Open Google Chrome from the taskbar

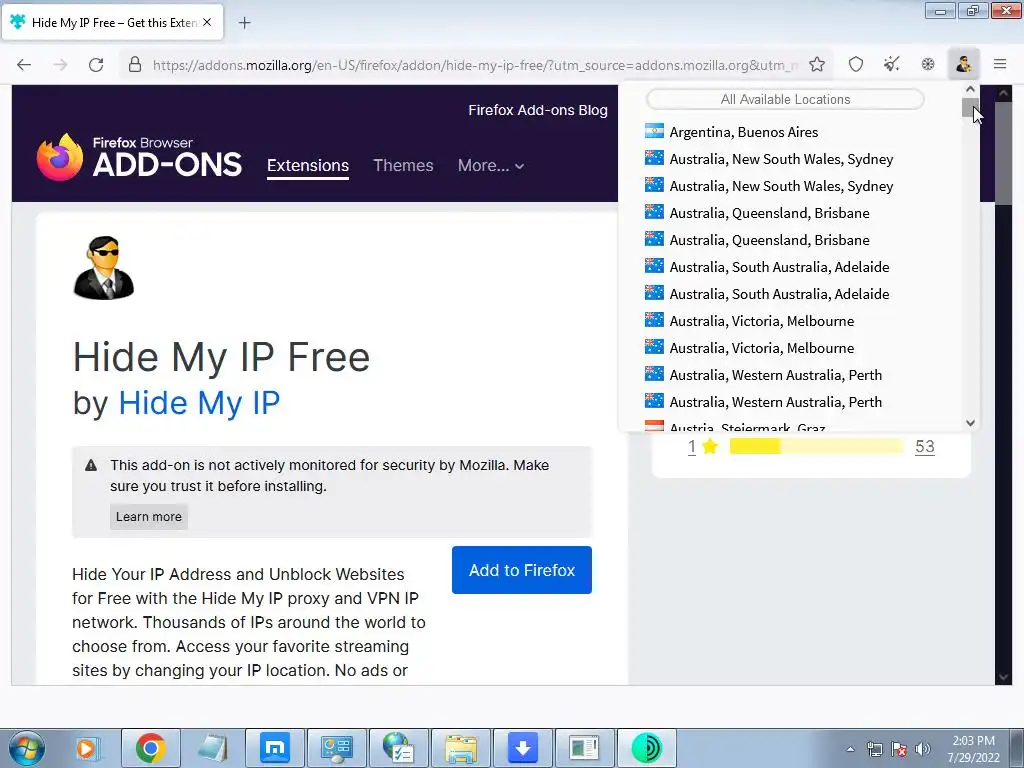point(150,748)
